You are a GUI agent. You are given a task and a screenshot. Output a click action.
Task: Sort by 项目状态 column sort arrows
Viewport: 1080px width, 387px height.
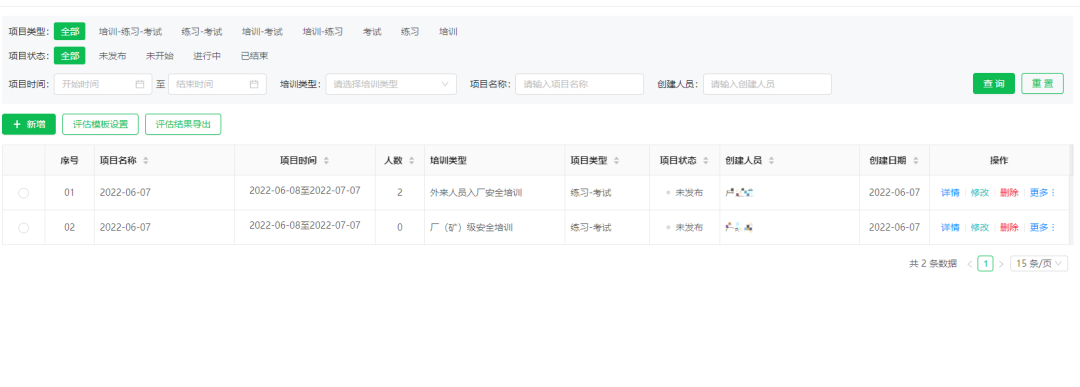click(x=706, y=160)
